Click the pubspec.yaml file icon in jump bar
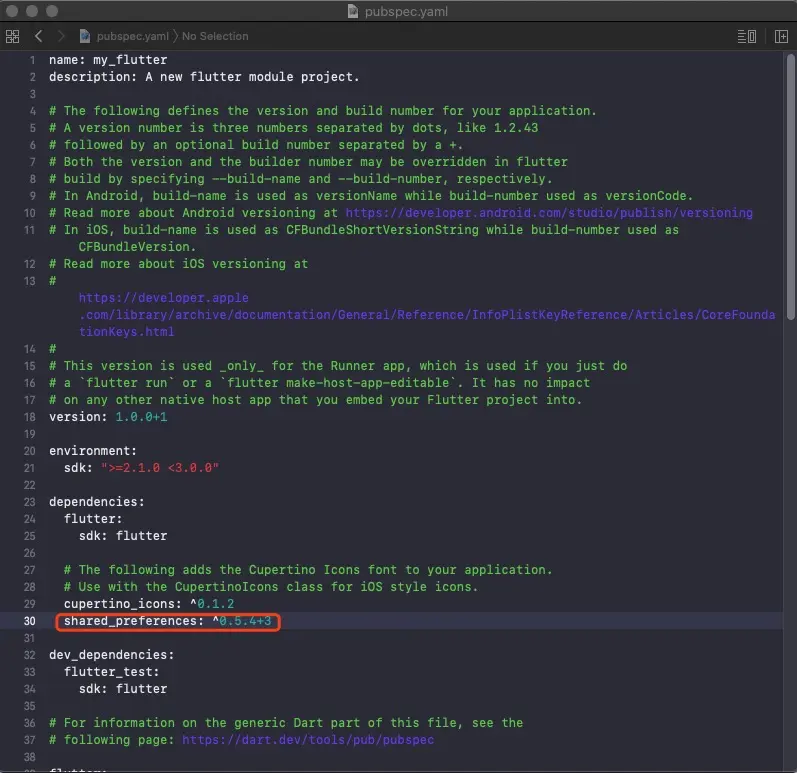 pyautogui.click(x=84, y=36)
